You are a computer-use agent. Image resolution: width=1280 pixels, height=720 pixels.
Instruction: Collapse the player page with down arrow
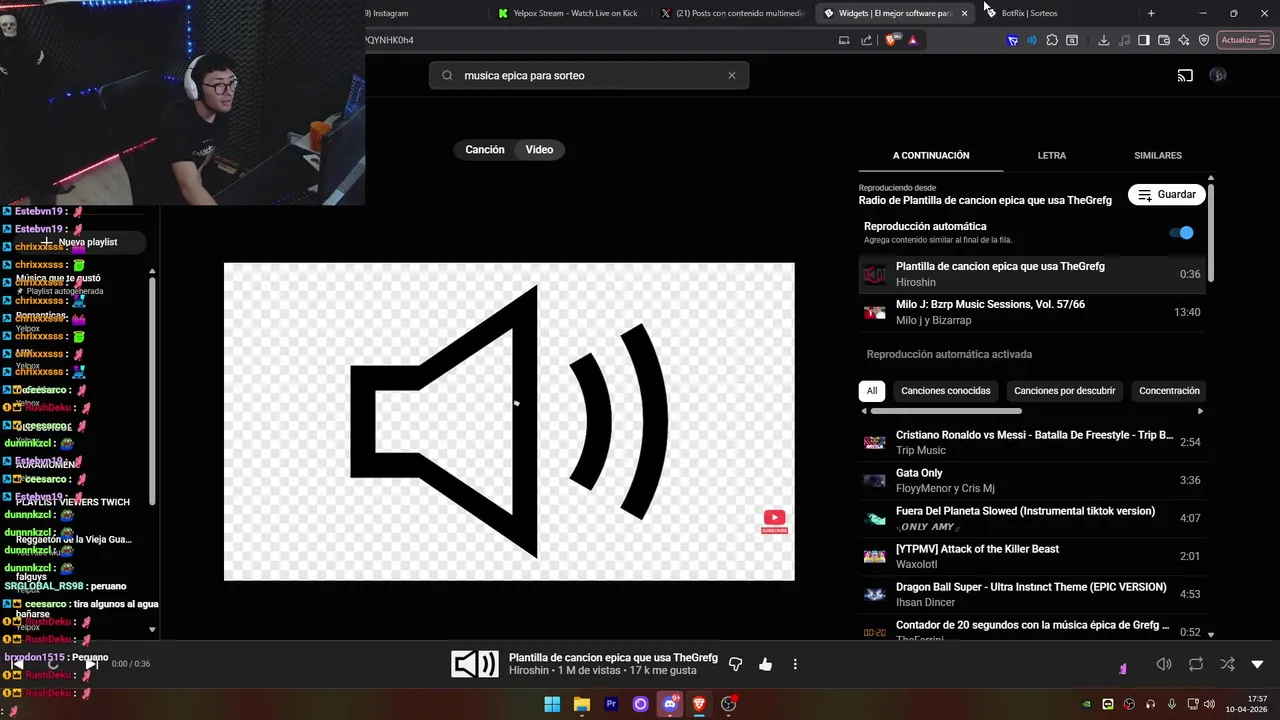click(1258, 664)
